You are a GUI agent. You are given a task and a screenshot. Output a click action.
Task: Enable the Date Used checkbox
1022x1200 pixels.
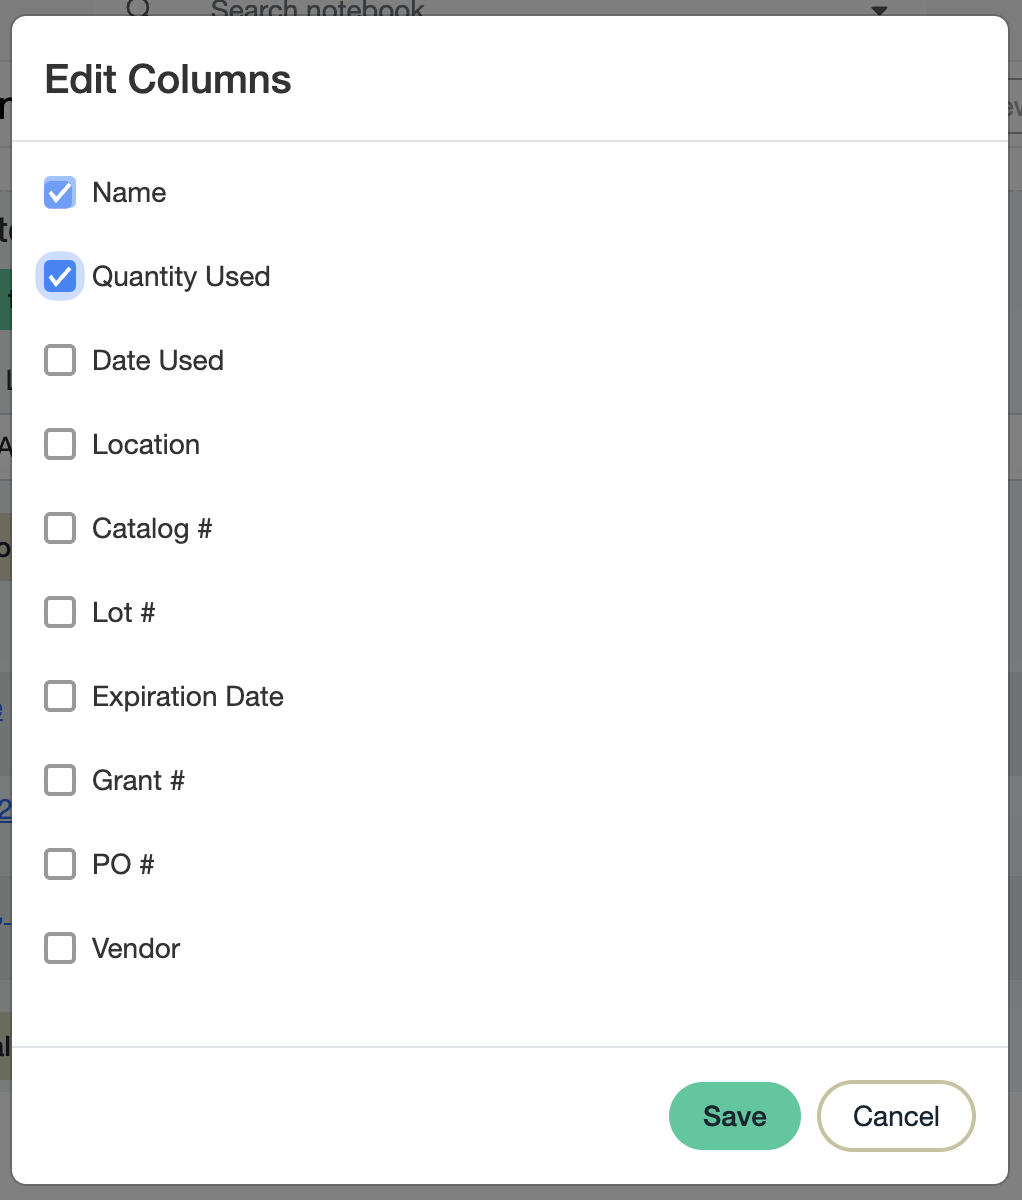[x=60, y=361]
